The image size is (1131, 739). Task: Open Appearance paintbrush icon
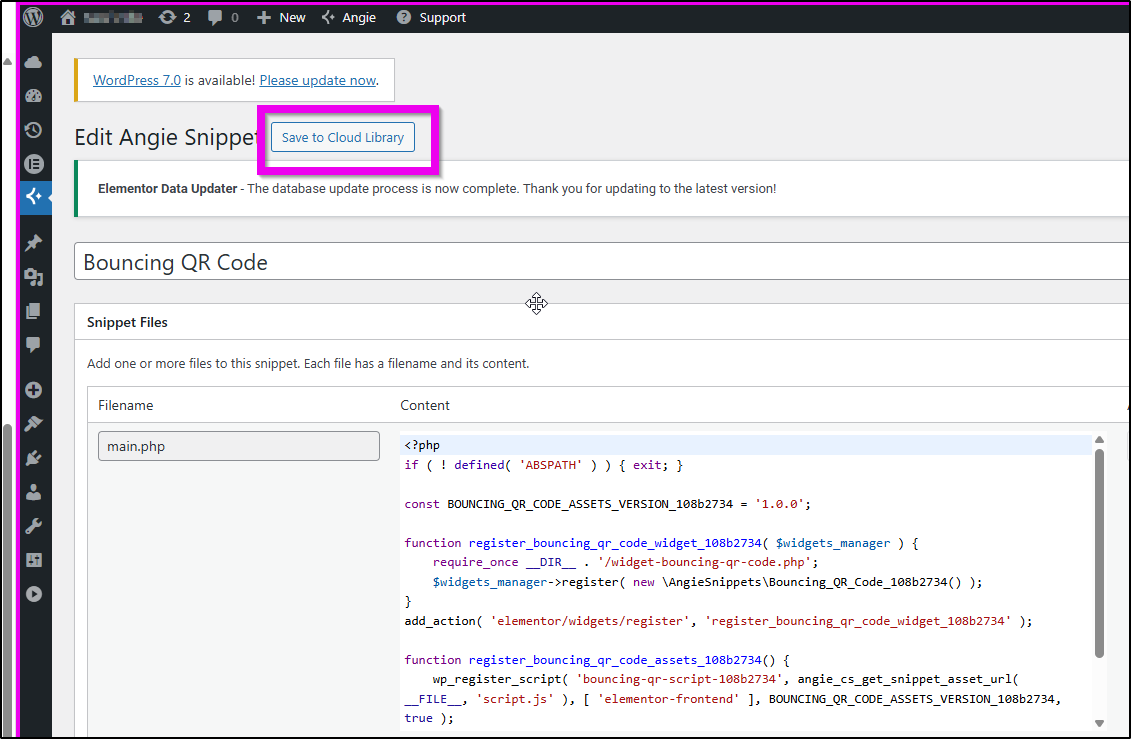tap(33, 424)
